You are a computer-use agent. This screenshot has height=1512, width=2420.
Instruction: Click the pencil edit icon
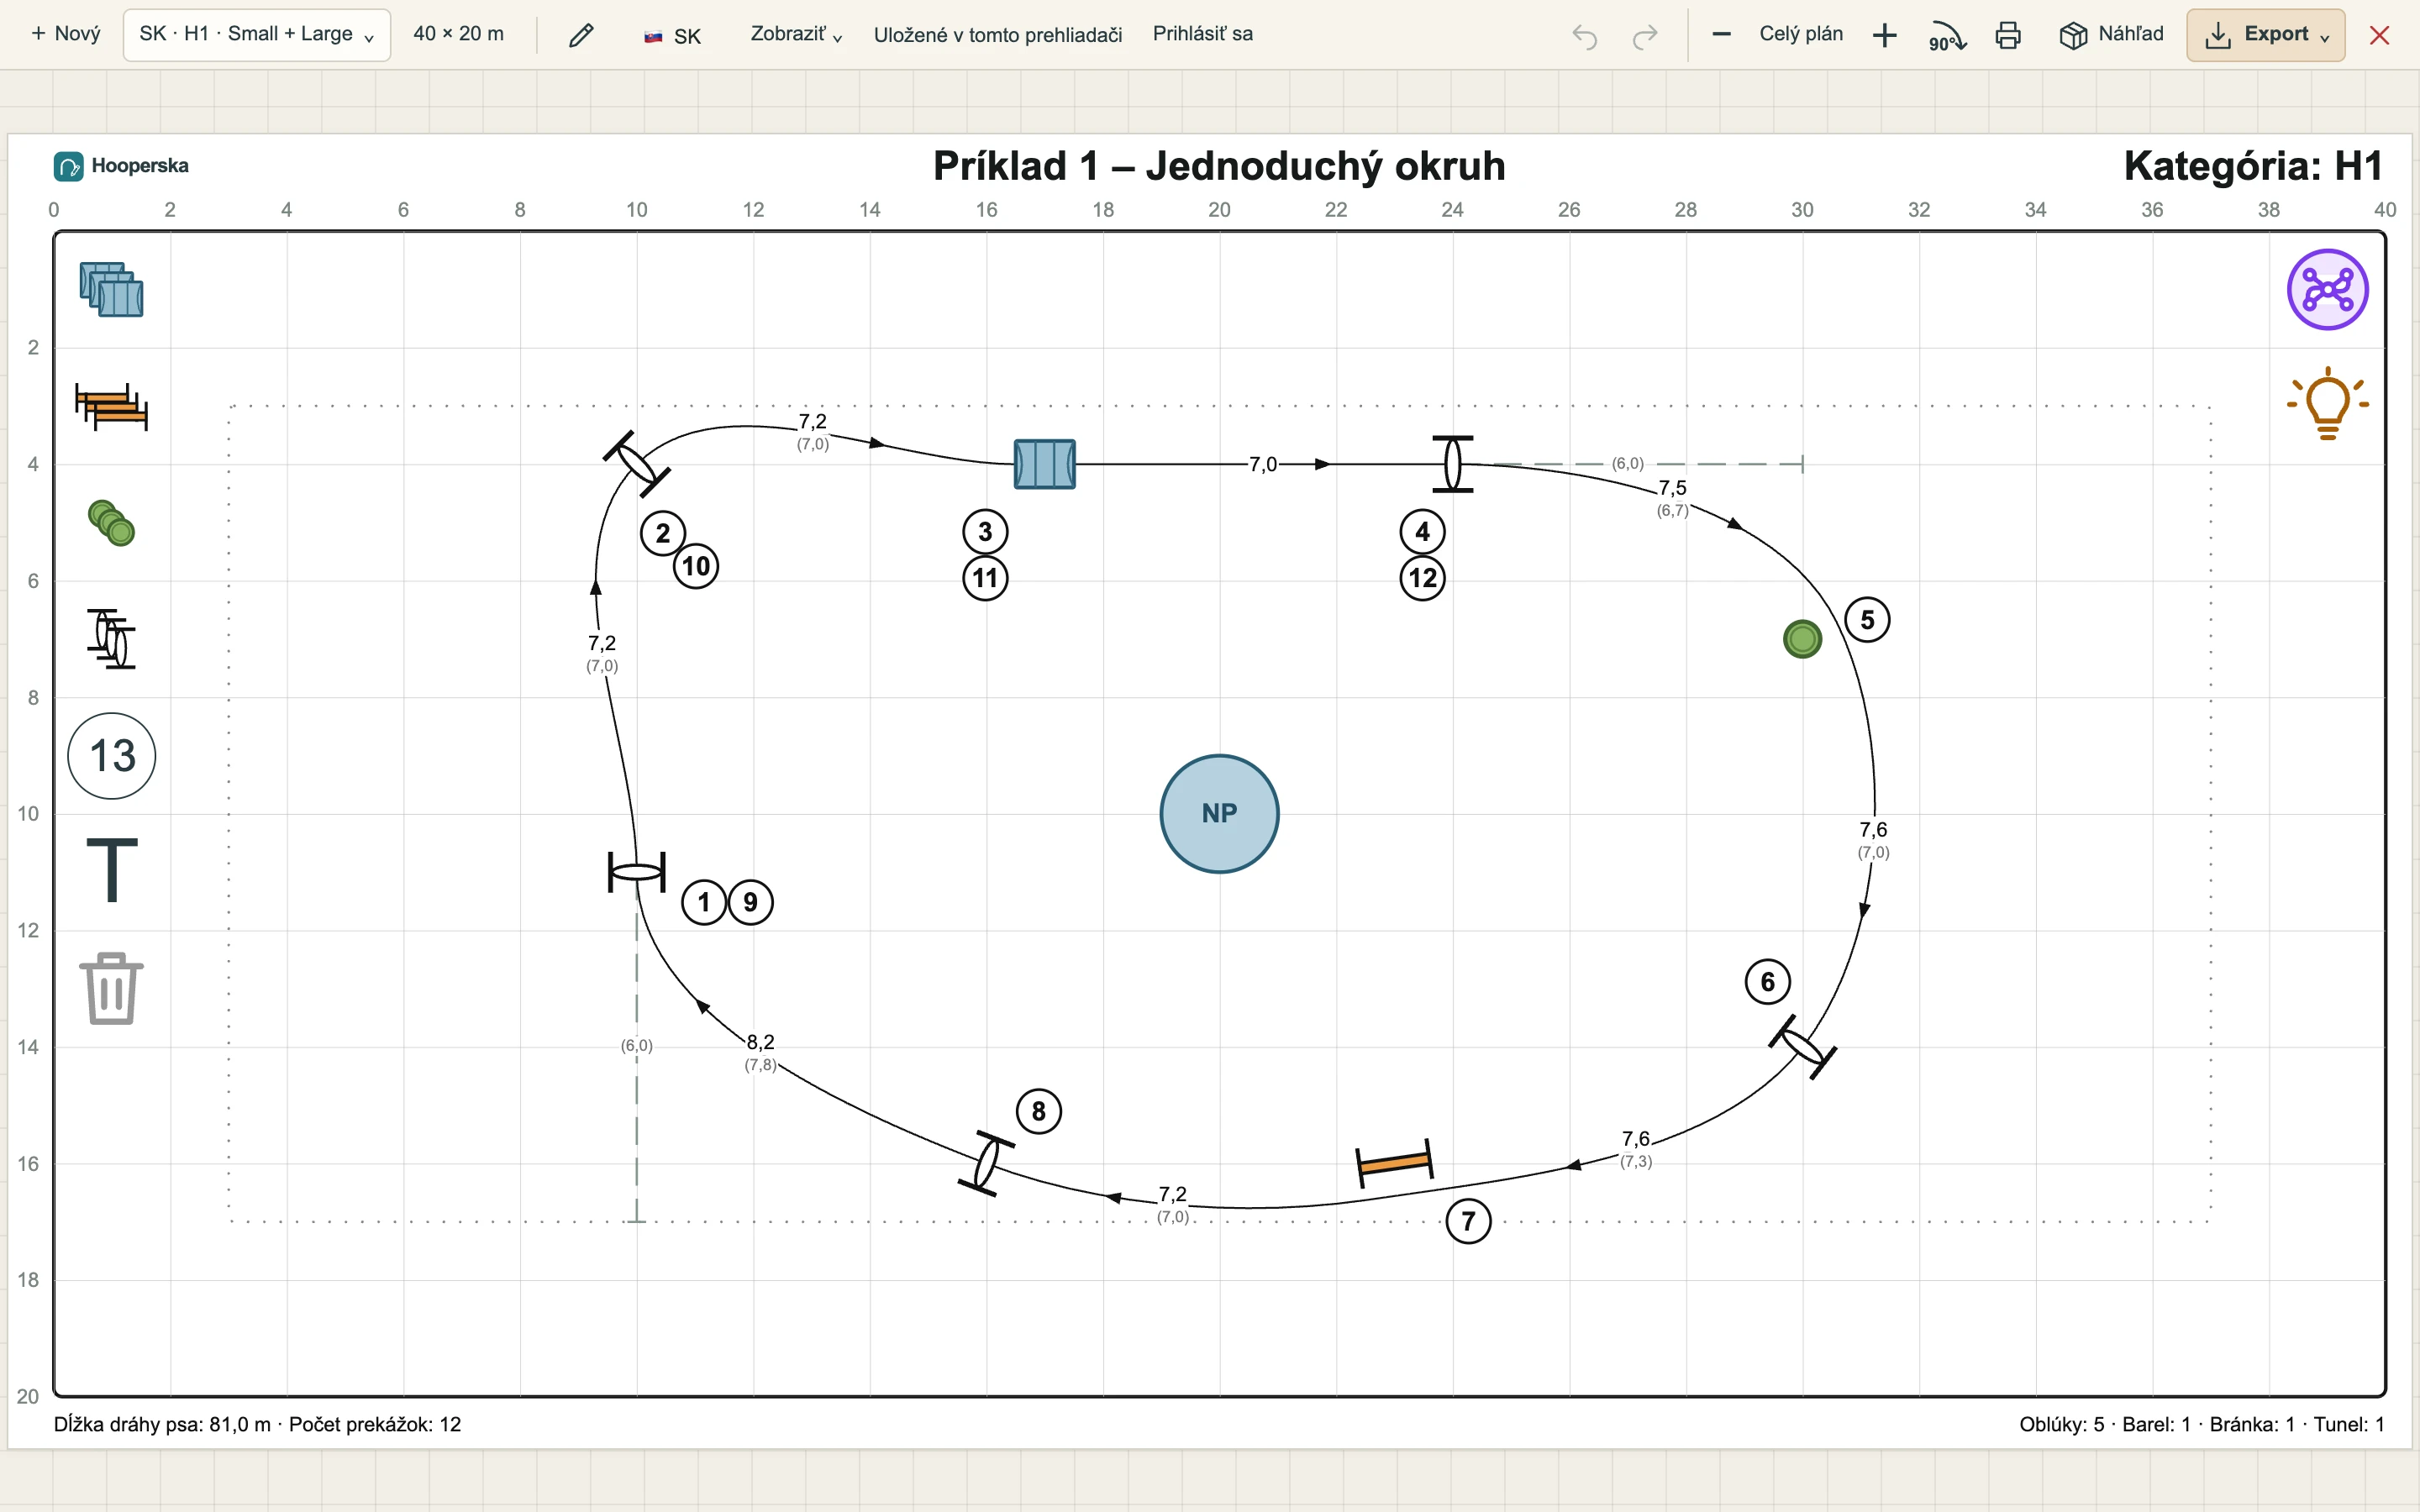(x=581, y=35)
